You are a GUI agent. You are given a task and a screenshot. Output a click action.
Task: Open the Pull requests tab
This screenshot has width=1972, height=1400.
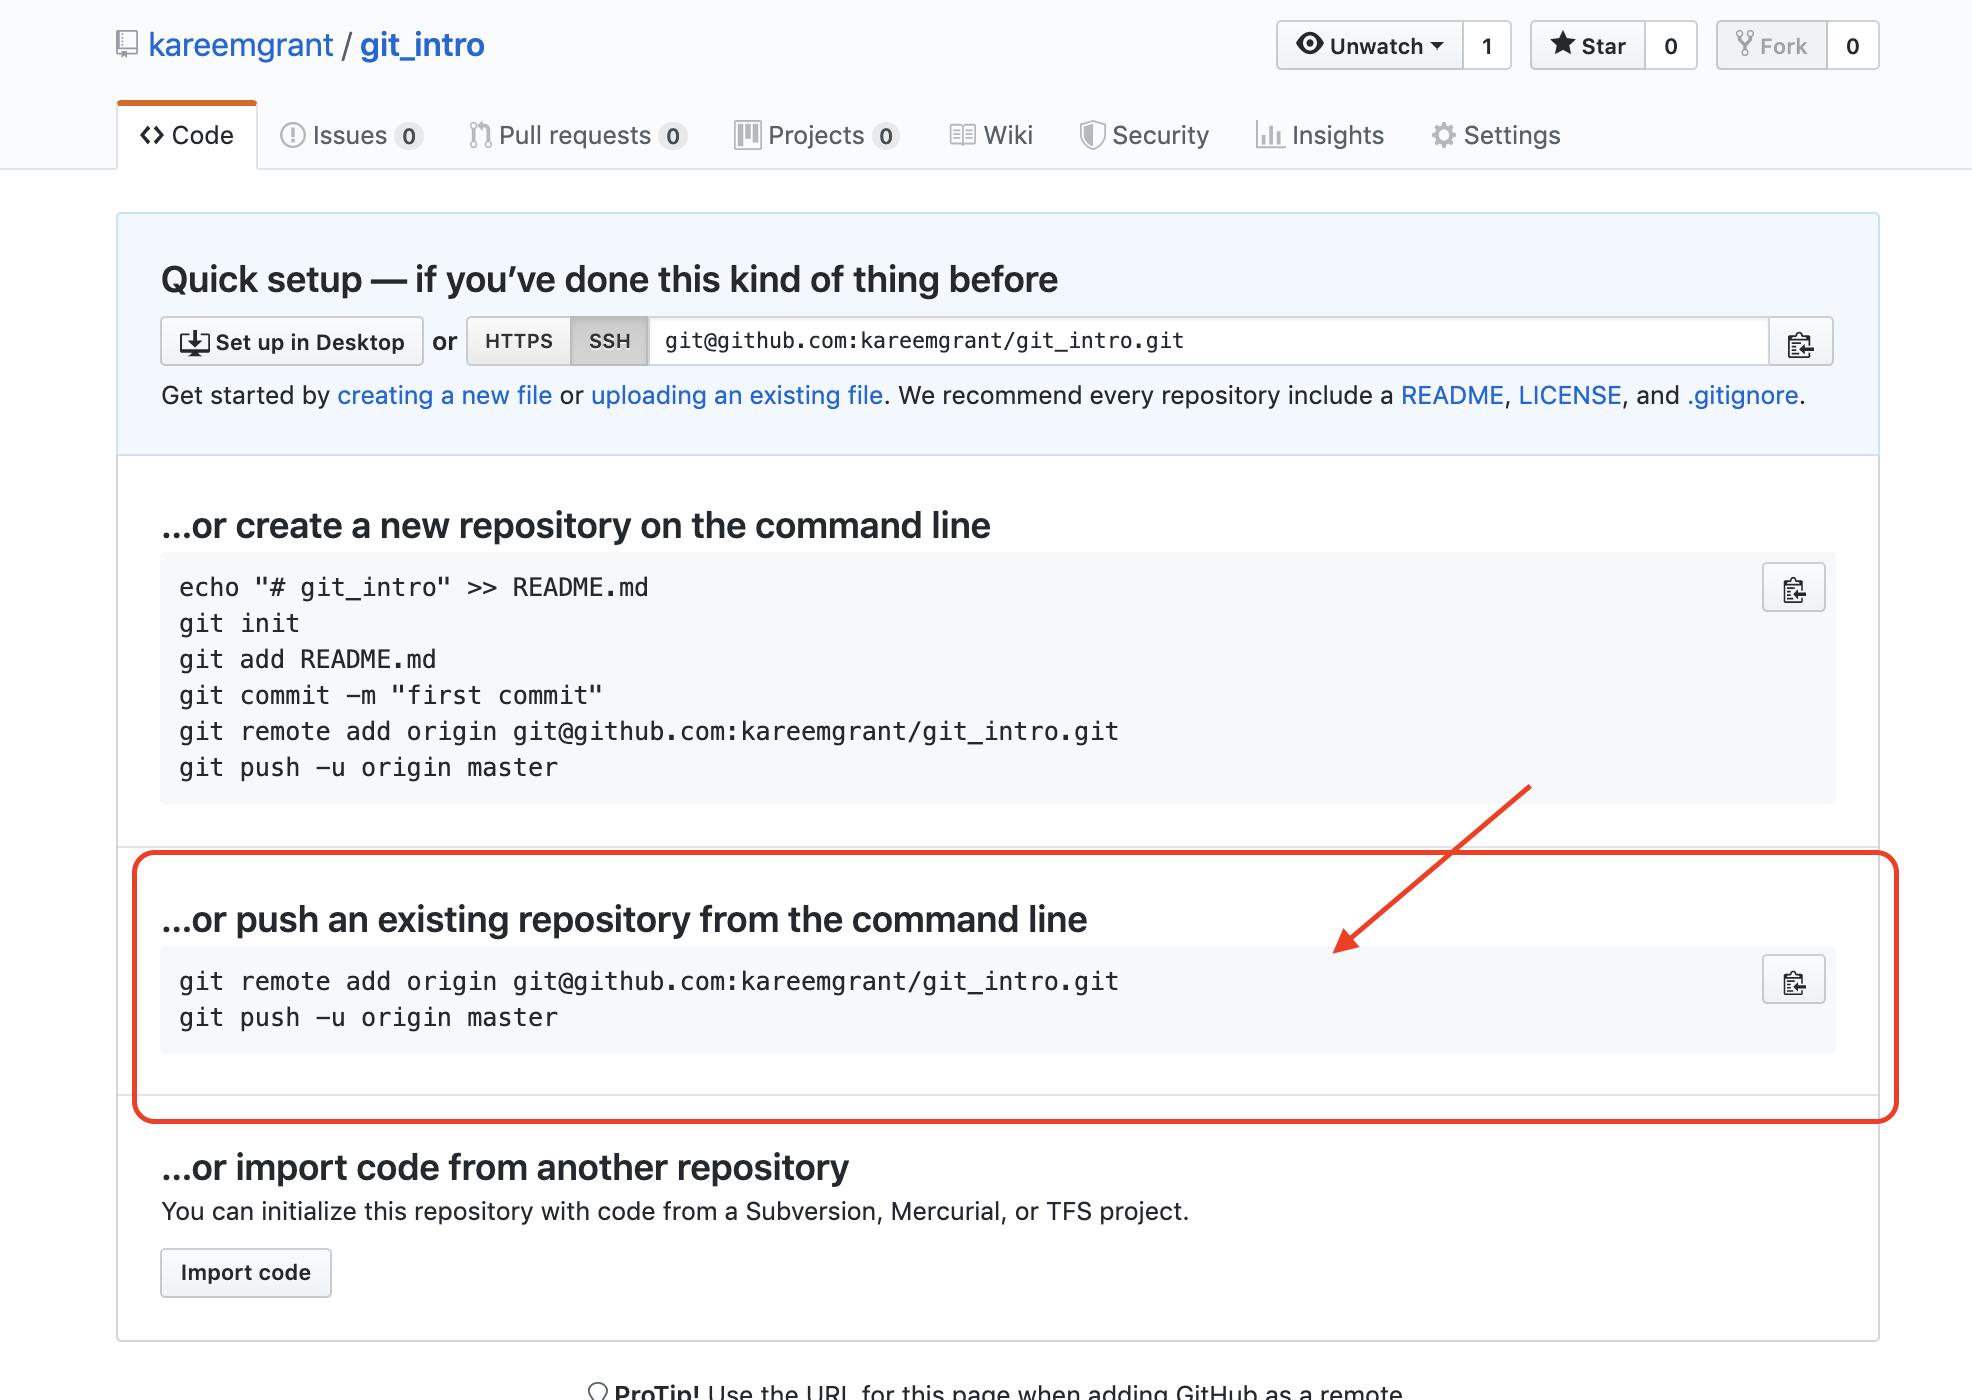click(x=576, y=135)
